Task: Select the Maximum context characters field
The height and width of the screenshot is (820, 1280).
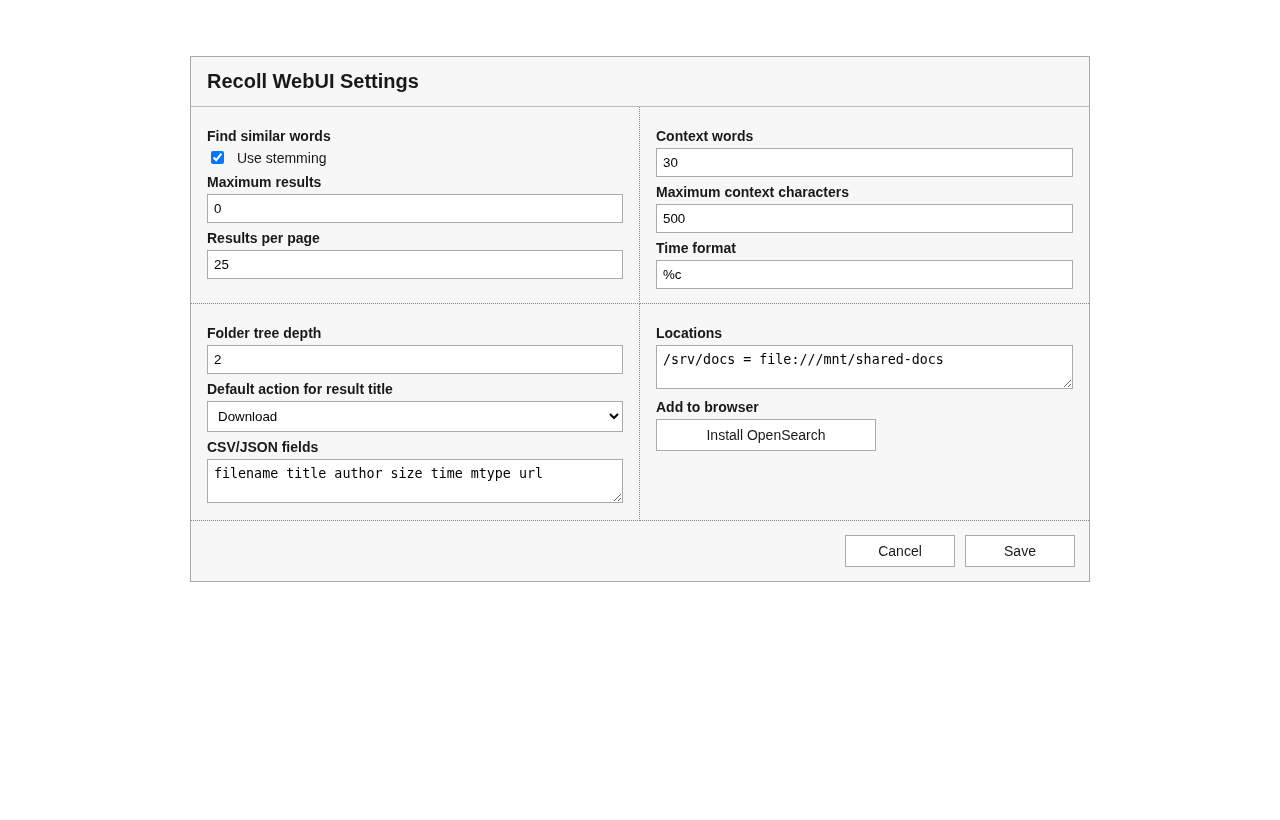Action: click(x=864, y=218)
